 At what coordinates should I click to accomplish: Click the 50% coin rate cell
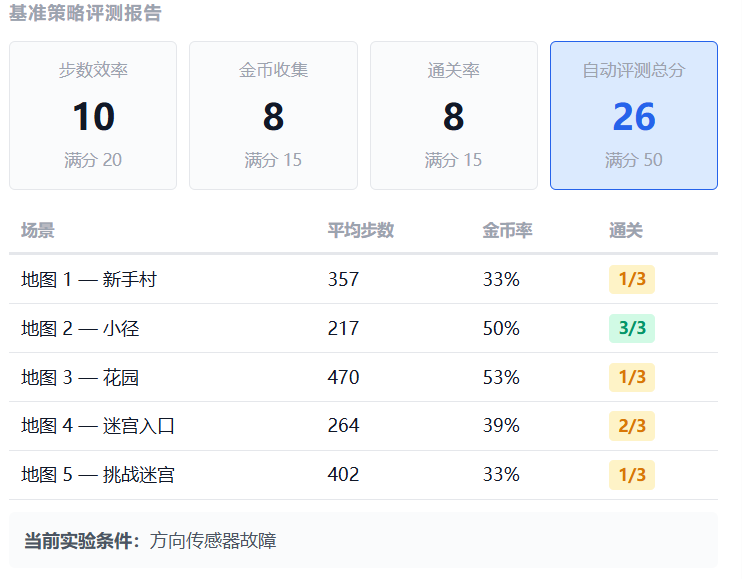501,328
